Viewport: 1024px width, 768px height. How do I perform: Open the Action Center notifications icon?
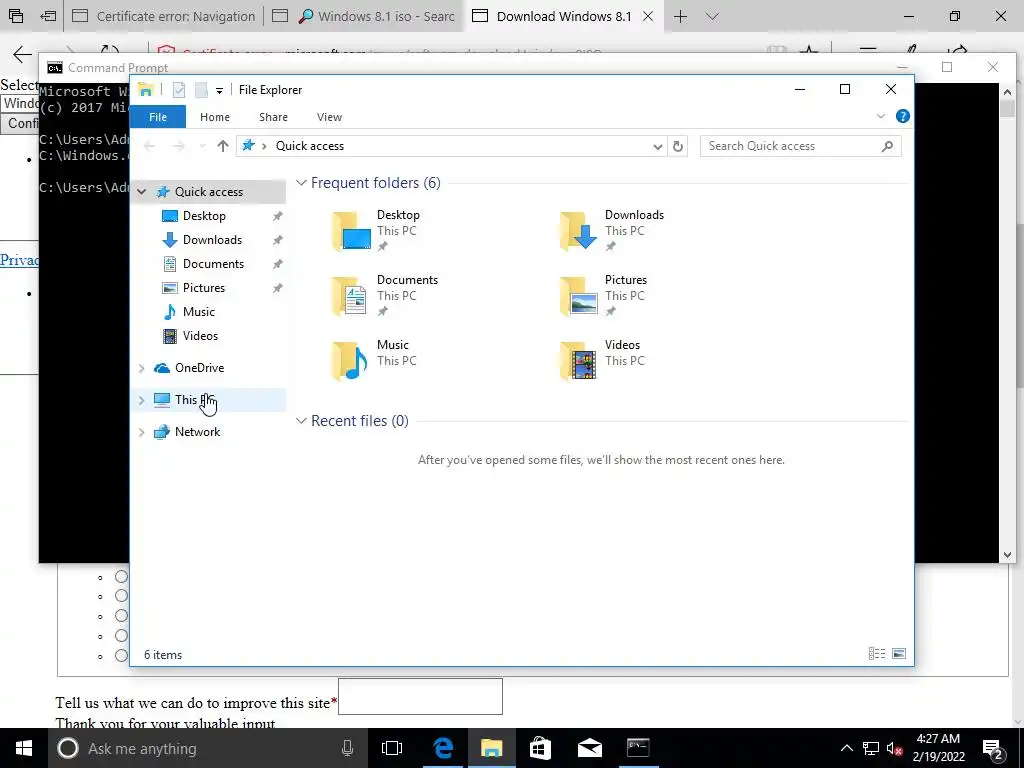pyautogui.click(x=993, y=748)
